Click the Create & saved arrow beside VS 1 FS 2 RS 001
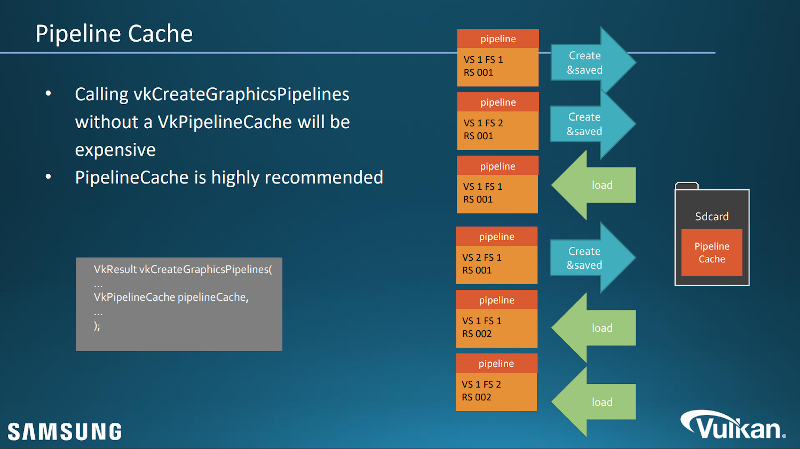This screenshot has width=800, height=449. tap(590, 124)
